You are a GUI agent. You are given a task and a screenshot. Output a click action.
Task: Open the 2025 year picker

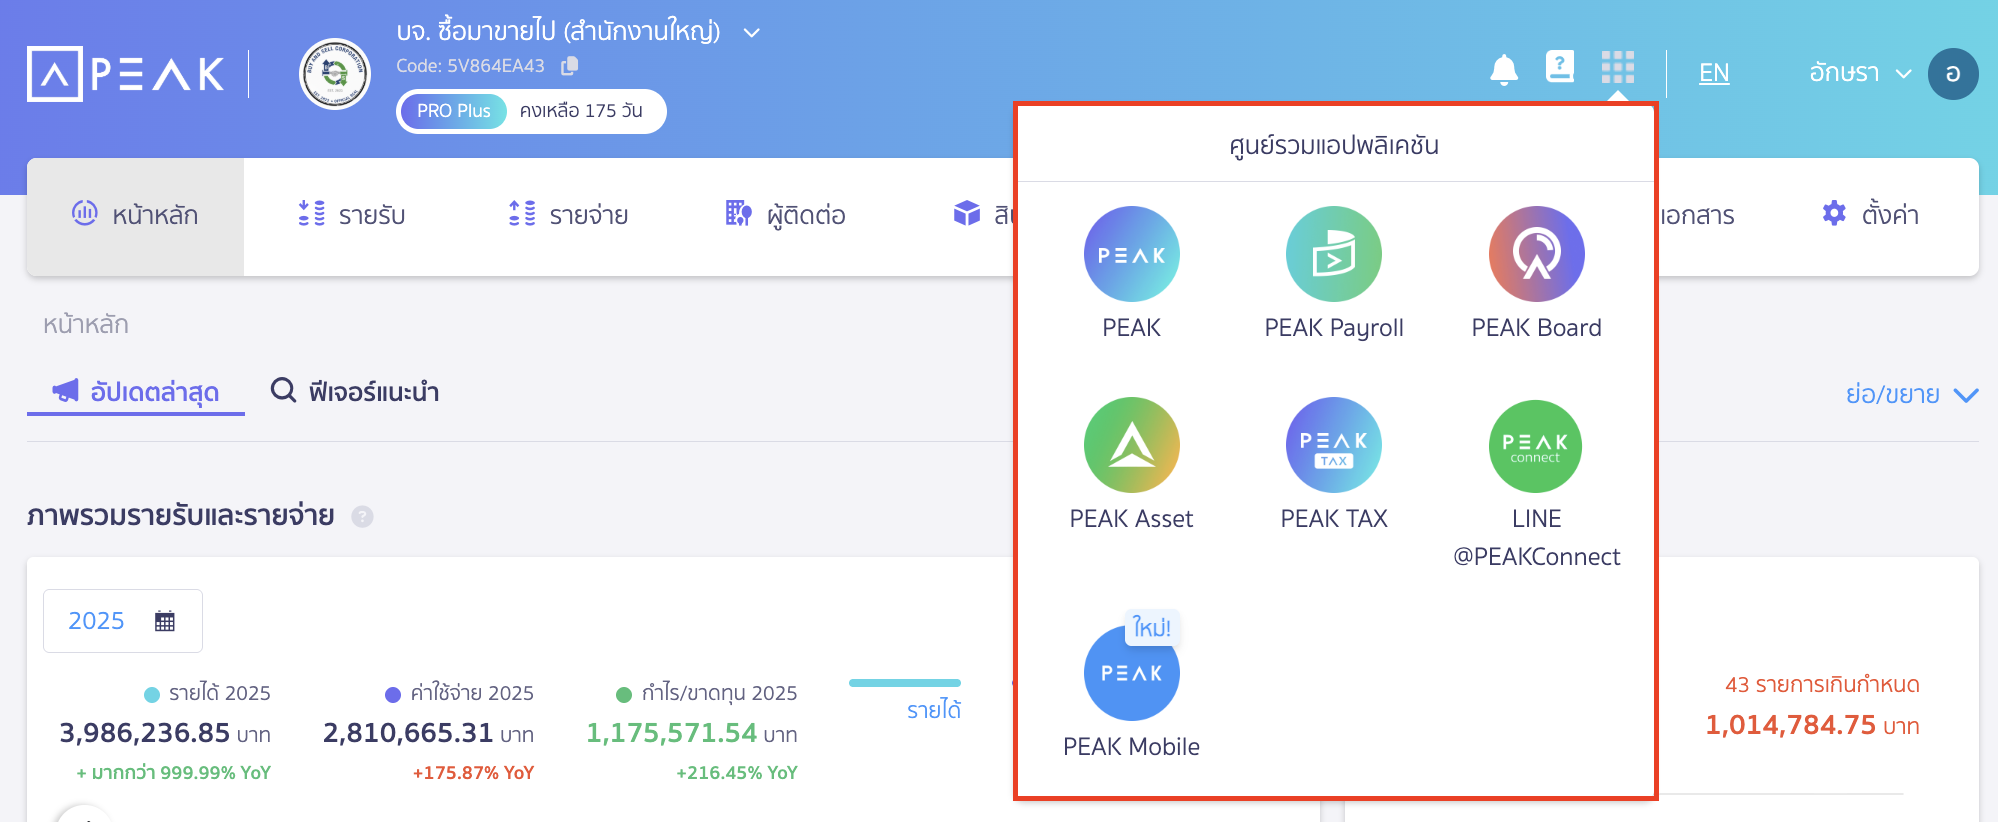pos(123,621)
